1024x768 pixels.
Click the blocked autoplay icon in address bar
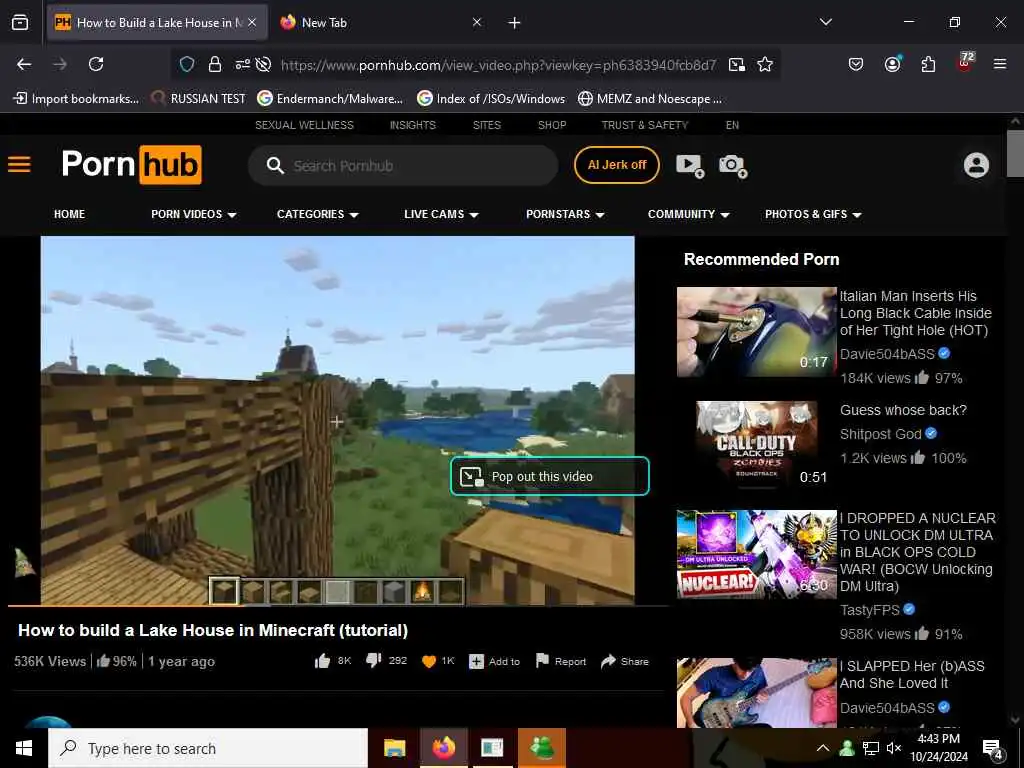tap(263, 64)
